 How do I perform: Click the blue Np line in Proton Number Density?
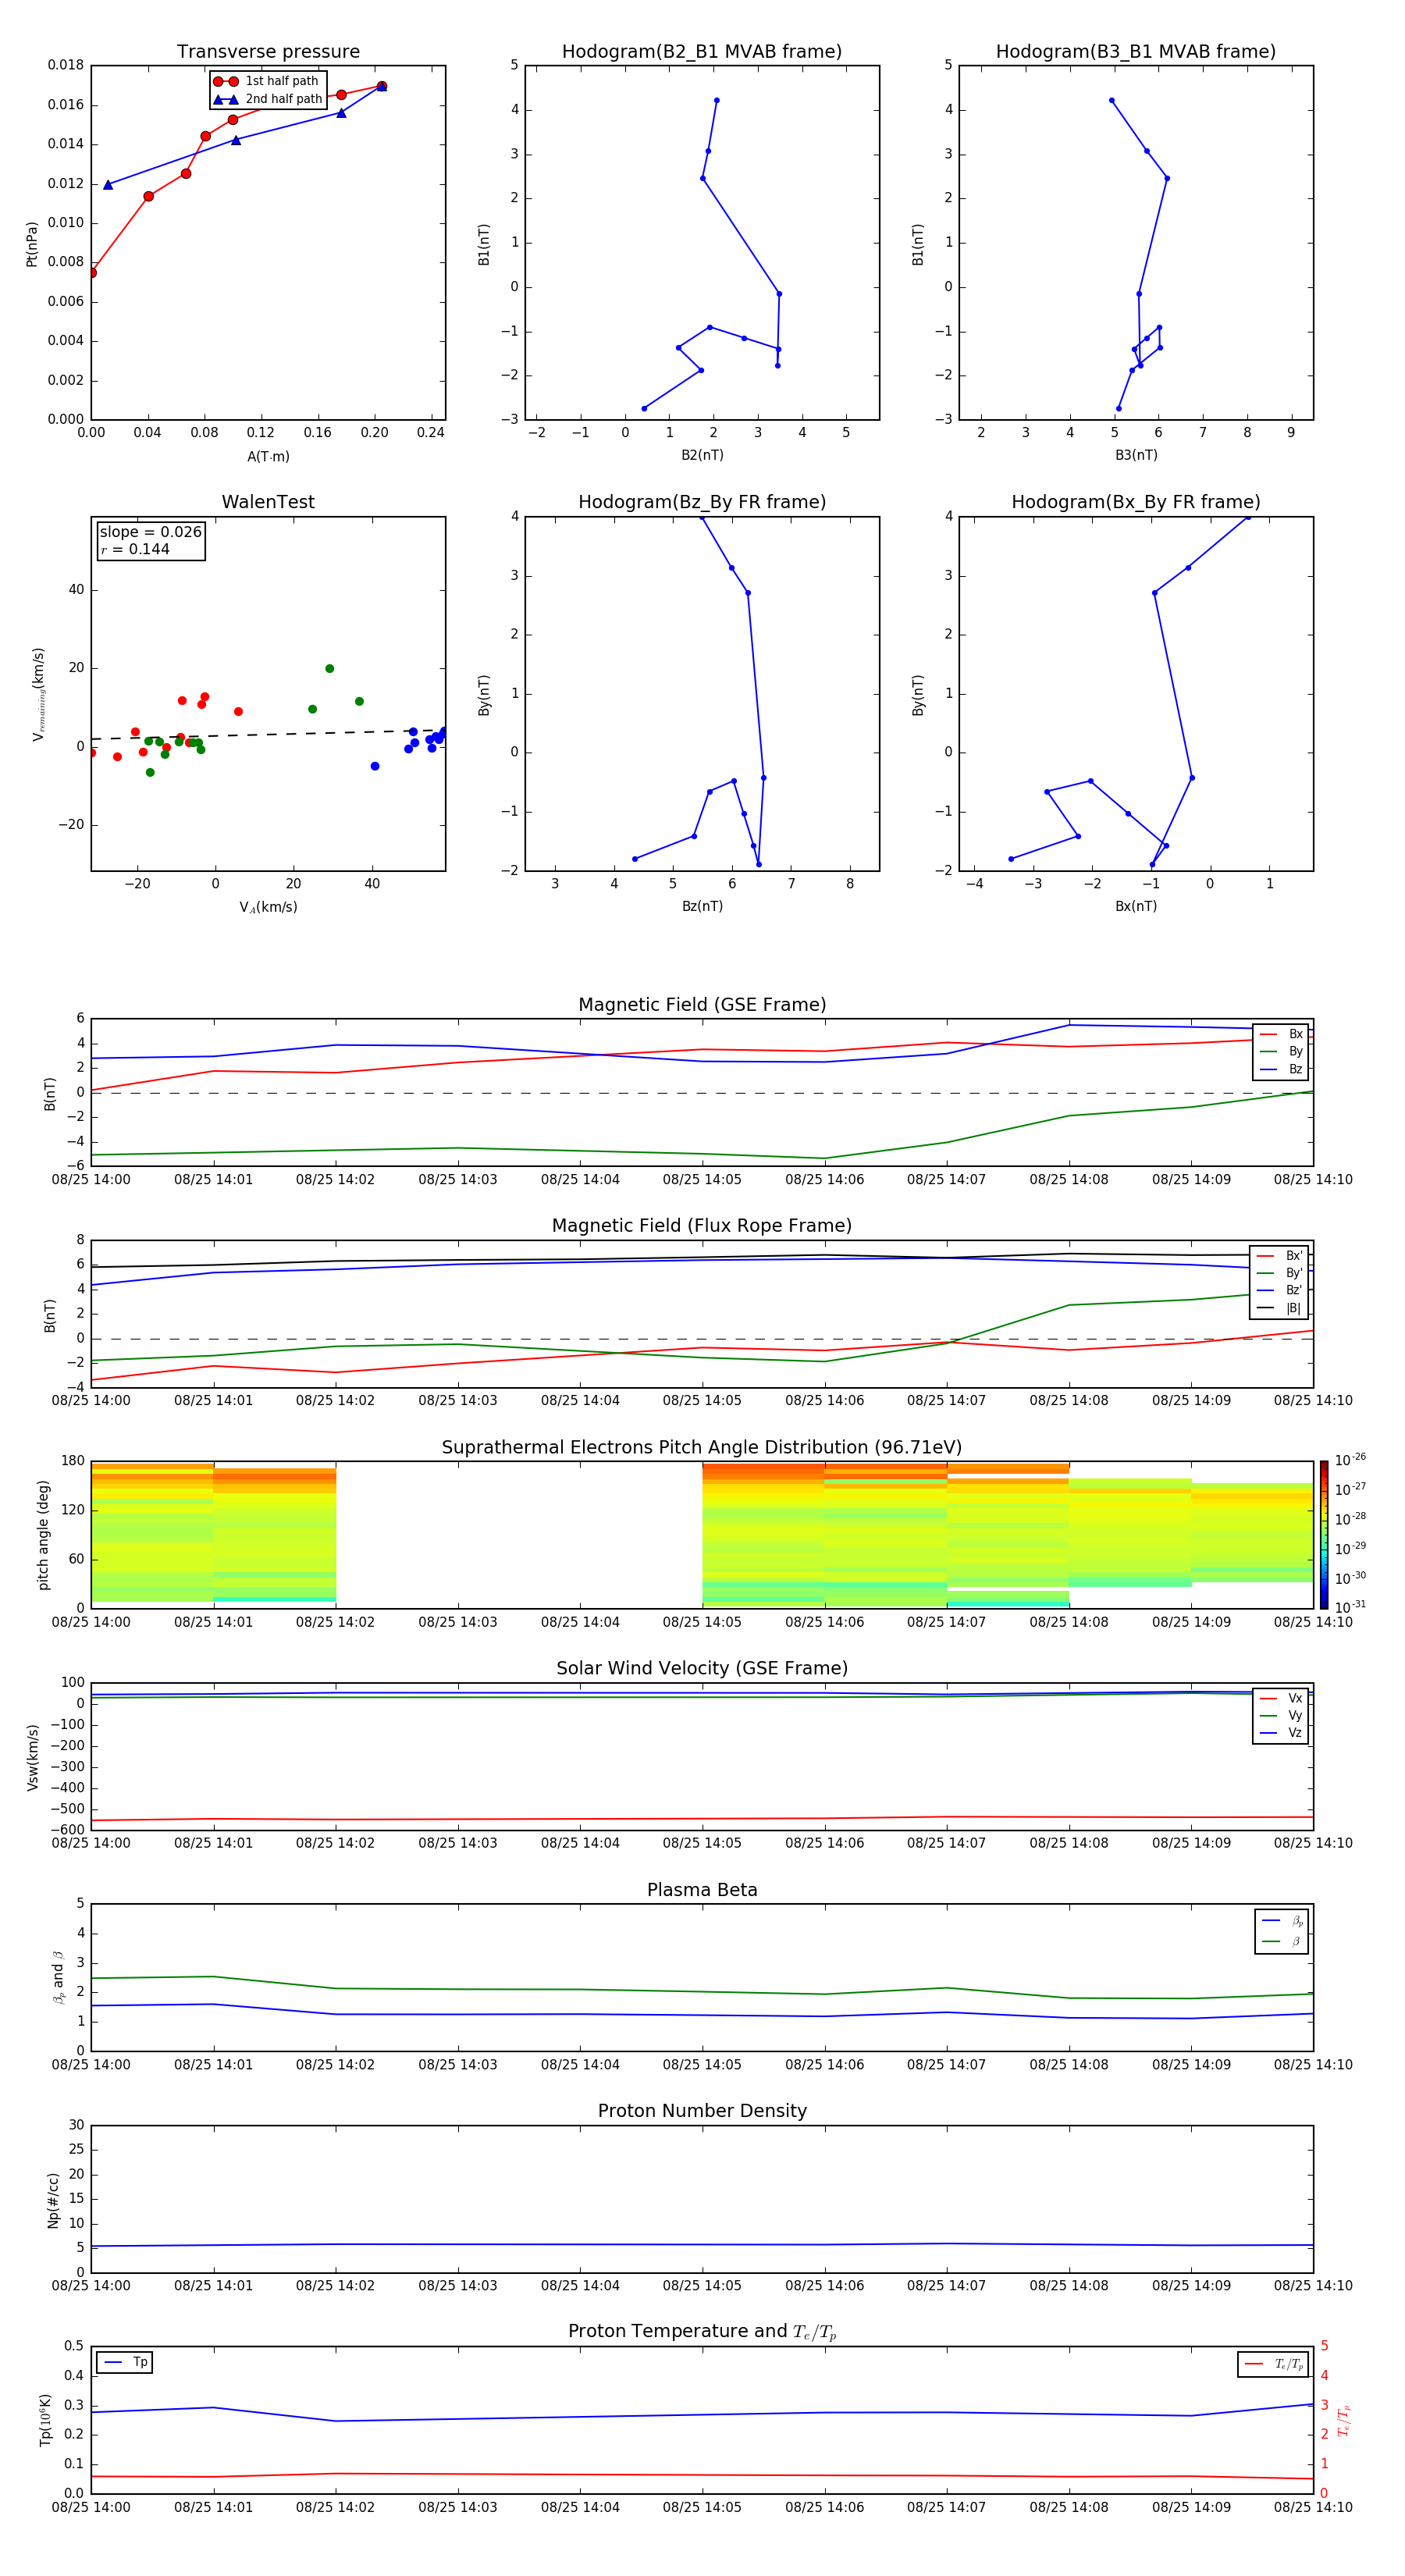(x=702, y=2244)
